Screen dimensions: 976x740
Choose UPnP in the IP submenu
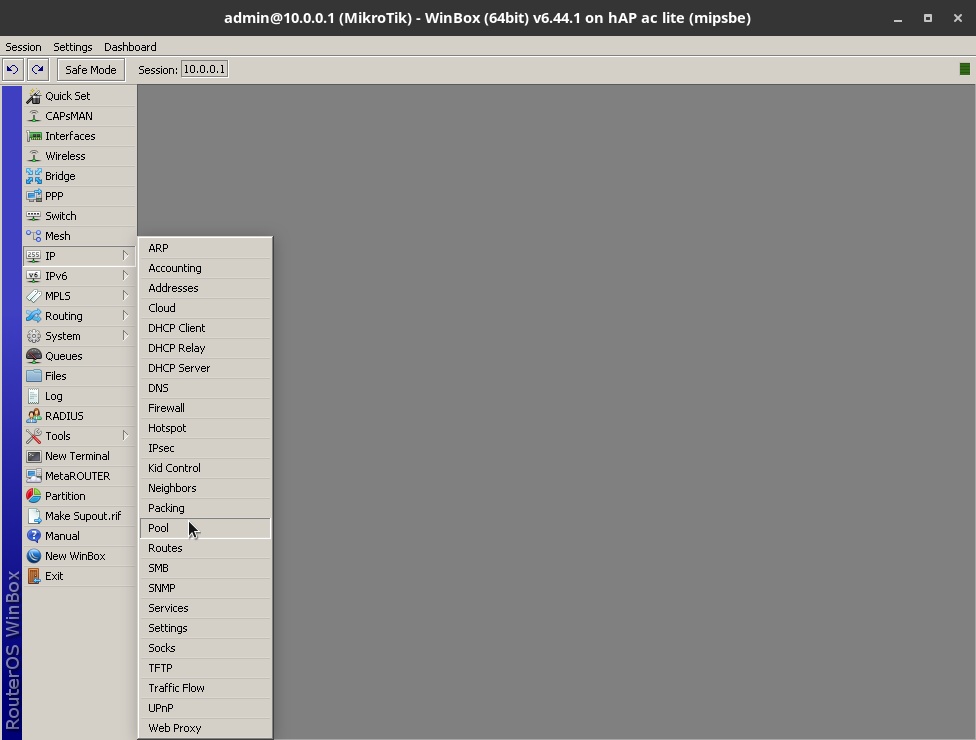[205, 708]
